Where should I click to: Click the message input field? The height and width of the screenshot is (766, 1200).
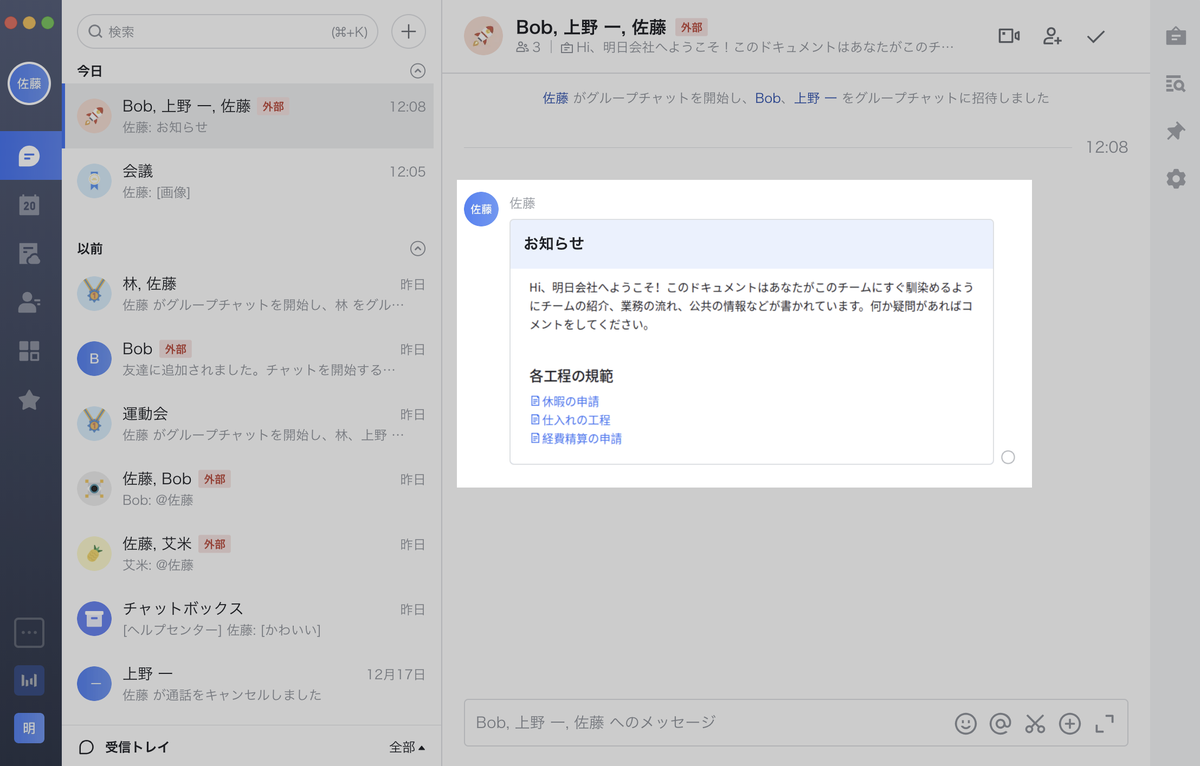[x=700, y=722]
